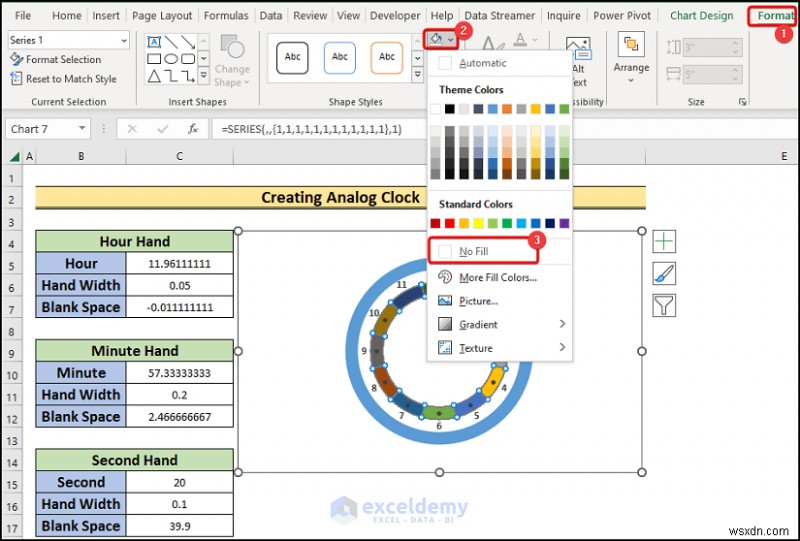Click the Alt Text button
This screenshot has height=541, width=800.
point(579,61)
